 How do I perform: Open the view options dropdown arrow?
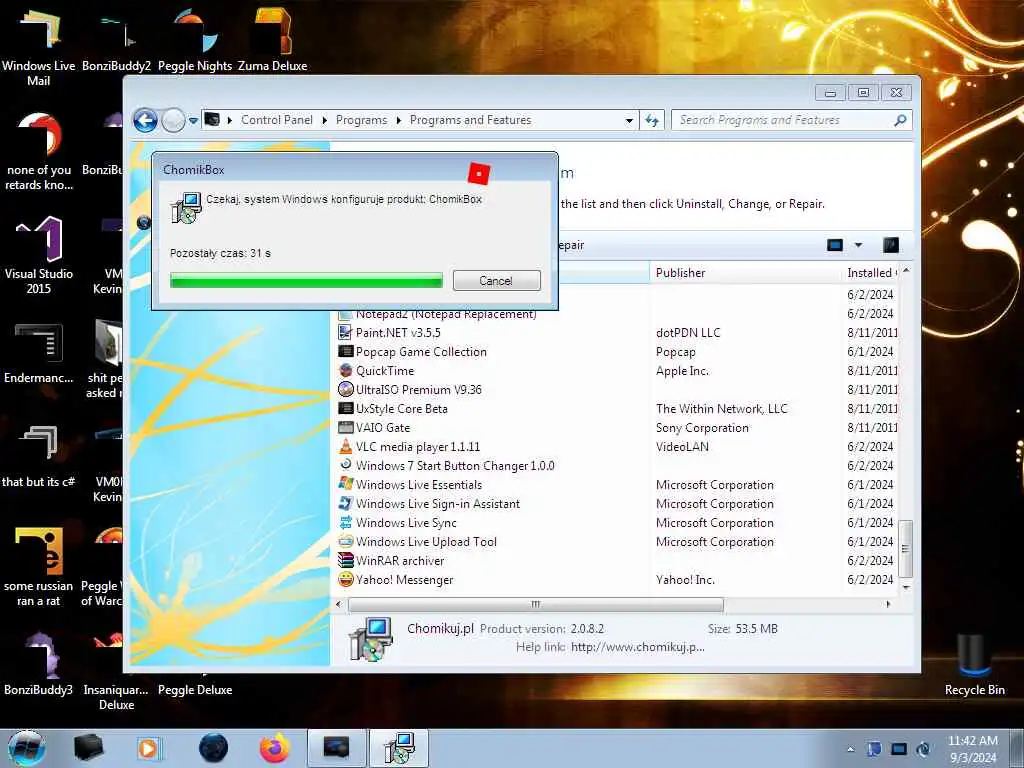pos(858,245)
